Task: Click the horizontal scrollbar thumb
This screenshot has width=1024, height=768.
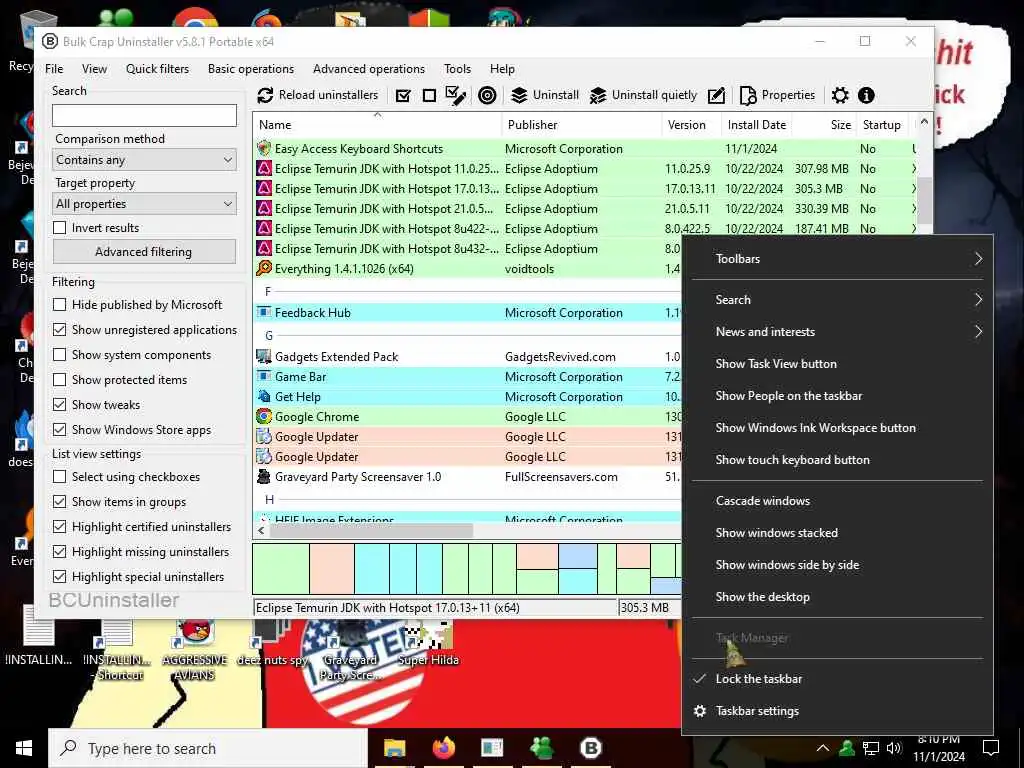Action: coord(372,530)
